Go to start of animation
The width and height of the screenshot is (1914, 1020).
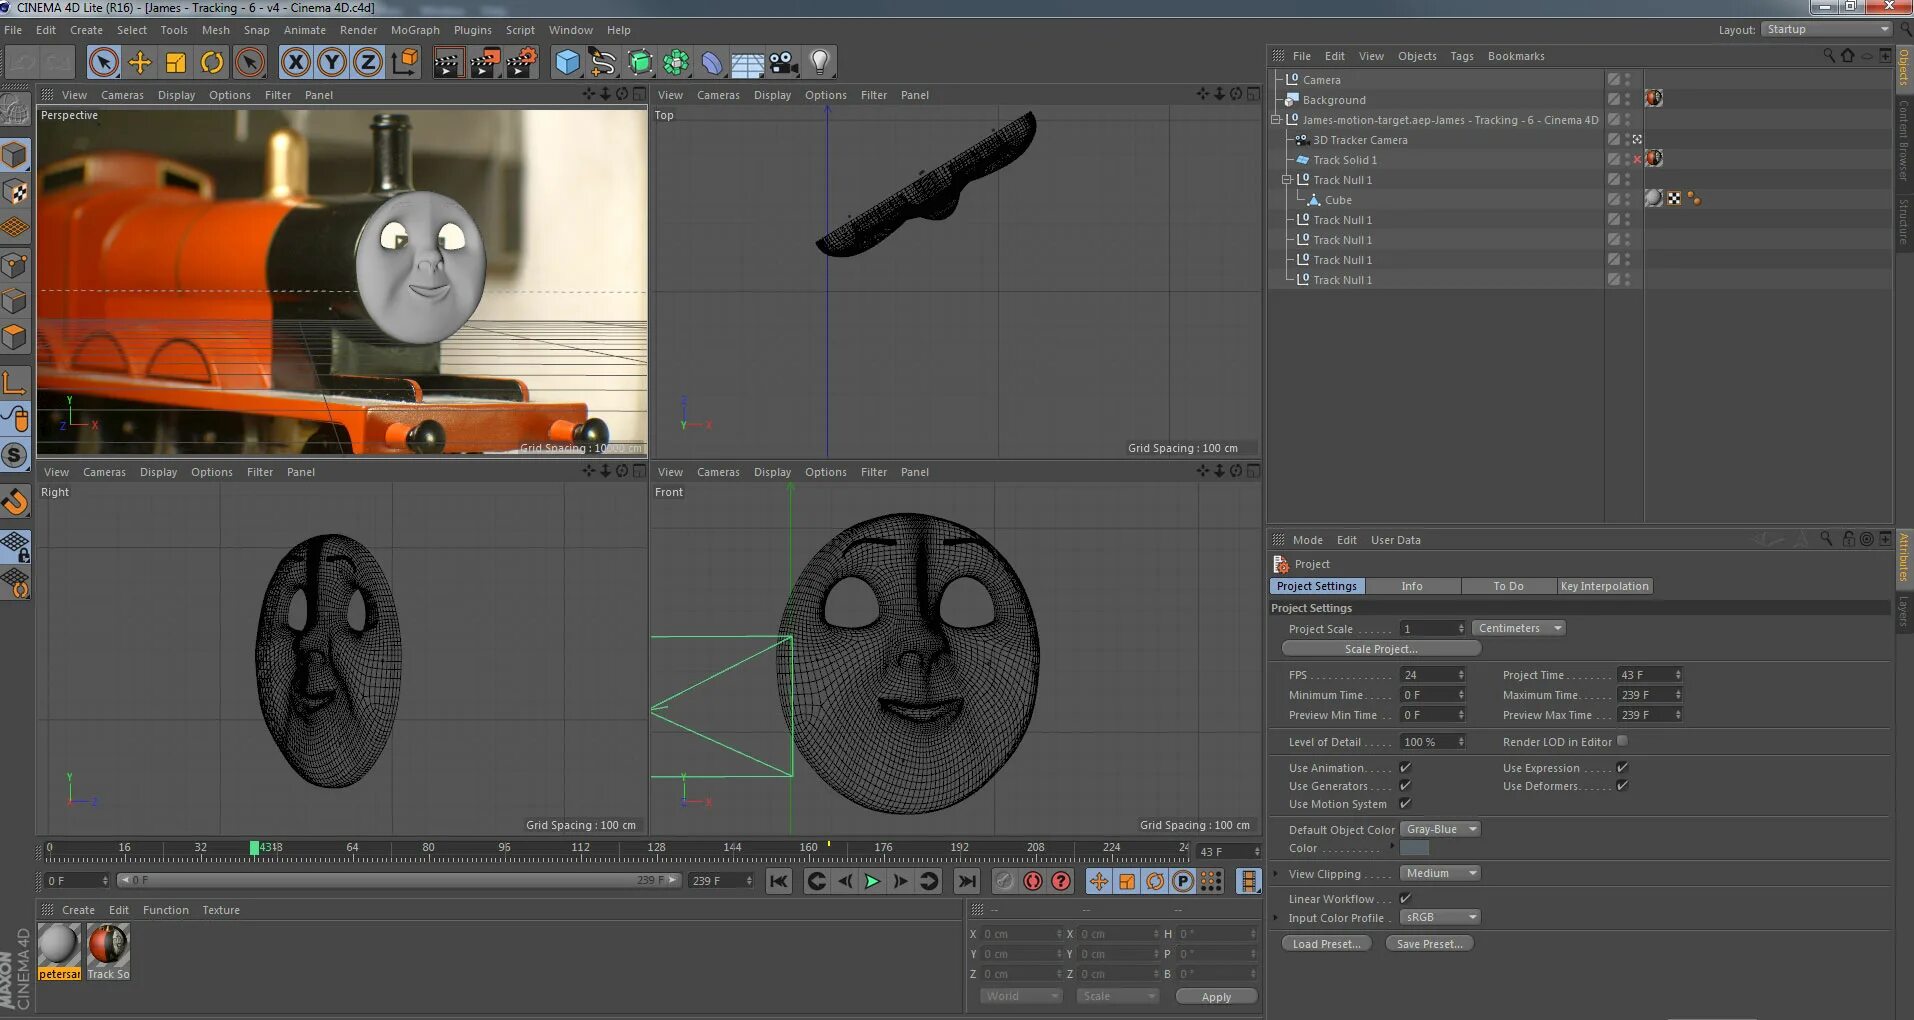(x=779, y=881)
